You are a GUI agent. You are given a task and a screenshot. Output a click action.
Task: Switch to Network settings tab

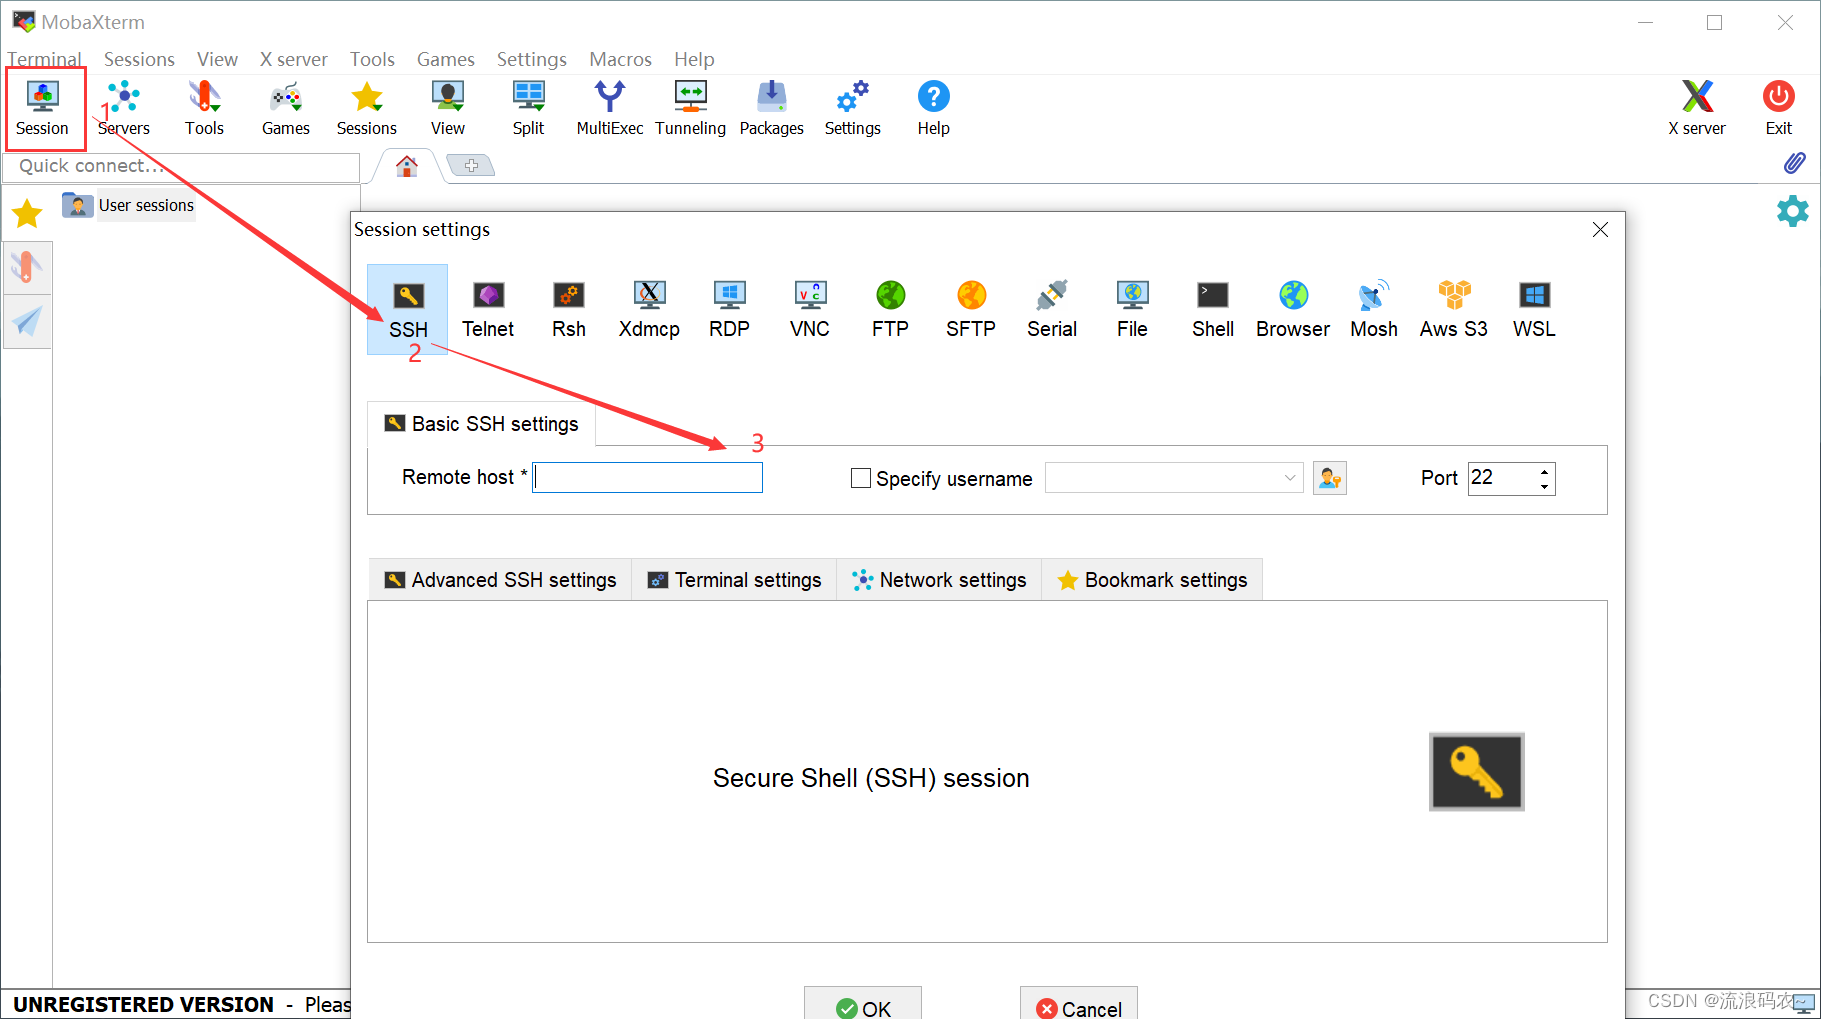coord(939,580)
